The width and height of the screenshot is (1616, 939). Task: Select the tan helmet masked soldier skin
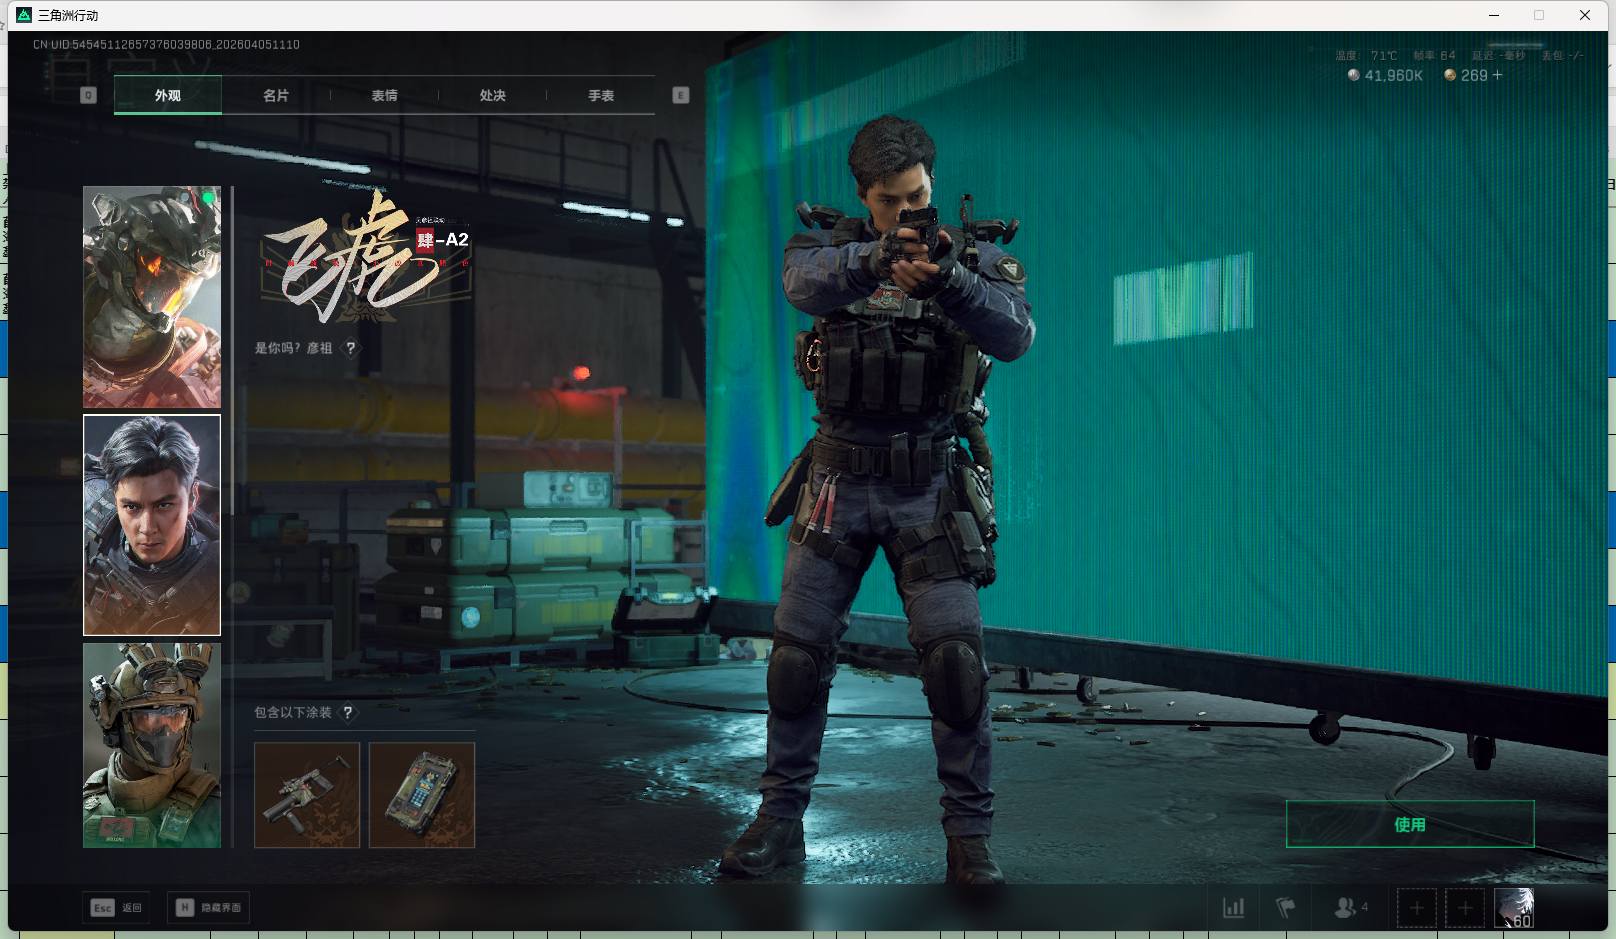click(x=152, y=745)
